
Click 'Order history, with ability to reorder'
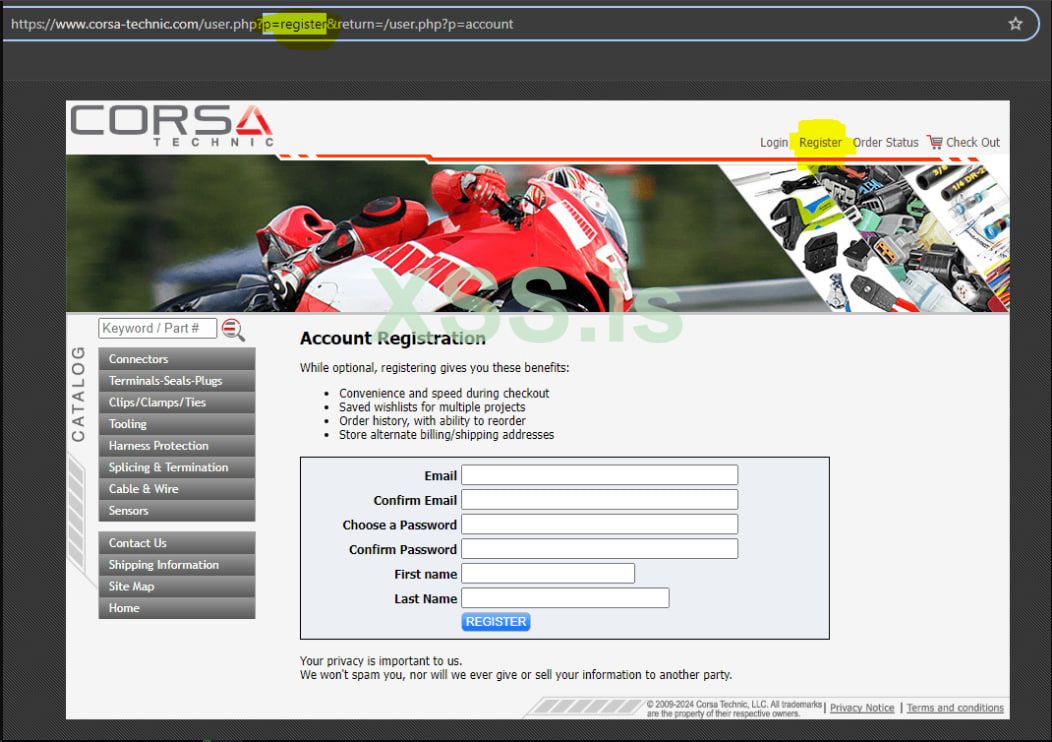(432, 421)
